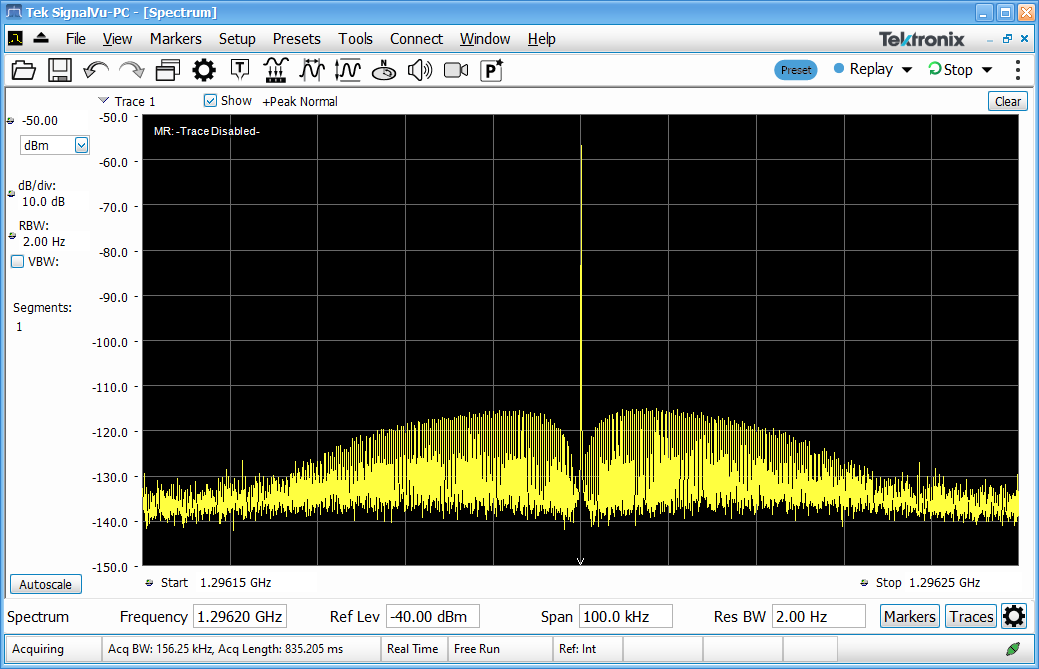Click the video camera record icon
This screenshot has height=669, width=1039.
(x=456, y=70)
